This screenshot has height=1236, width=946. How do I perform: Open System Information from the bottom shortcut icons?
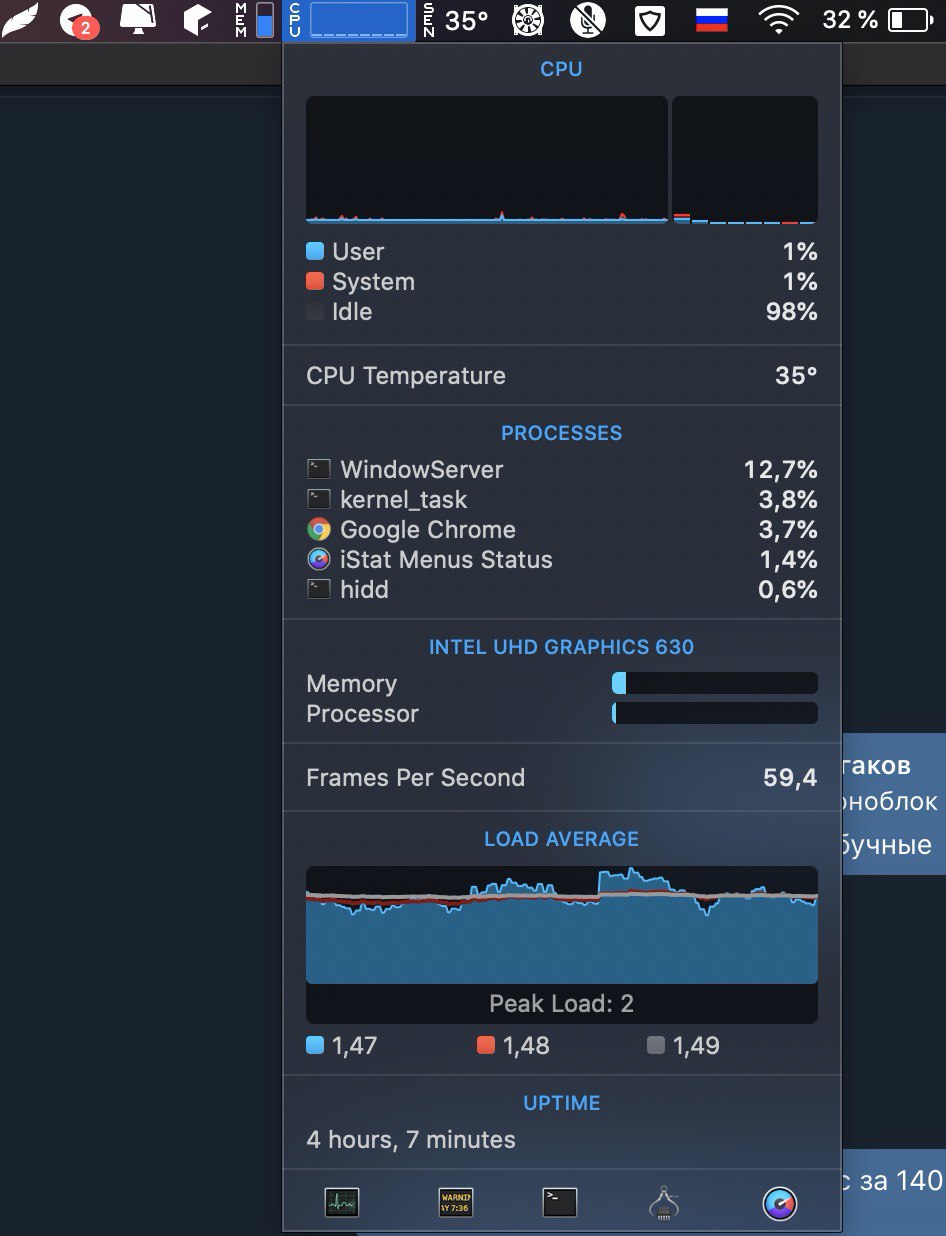pyautogui.click(x=665, y=1202)
